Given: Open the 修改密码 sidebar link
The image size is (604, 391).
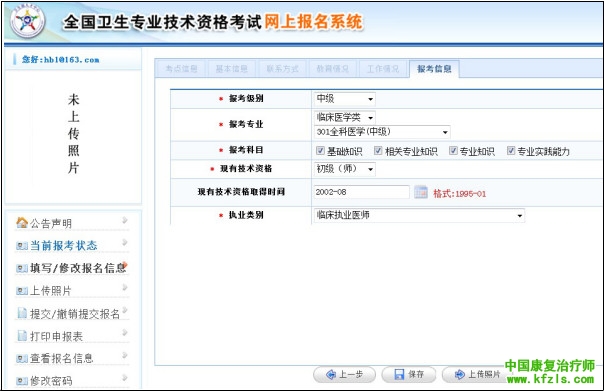Looking at the screenshot, I should [x=51, y=381].
